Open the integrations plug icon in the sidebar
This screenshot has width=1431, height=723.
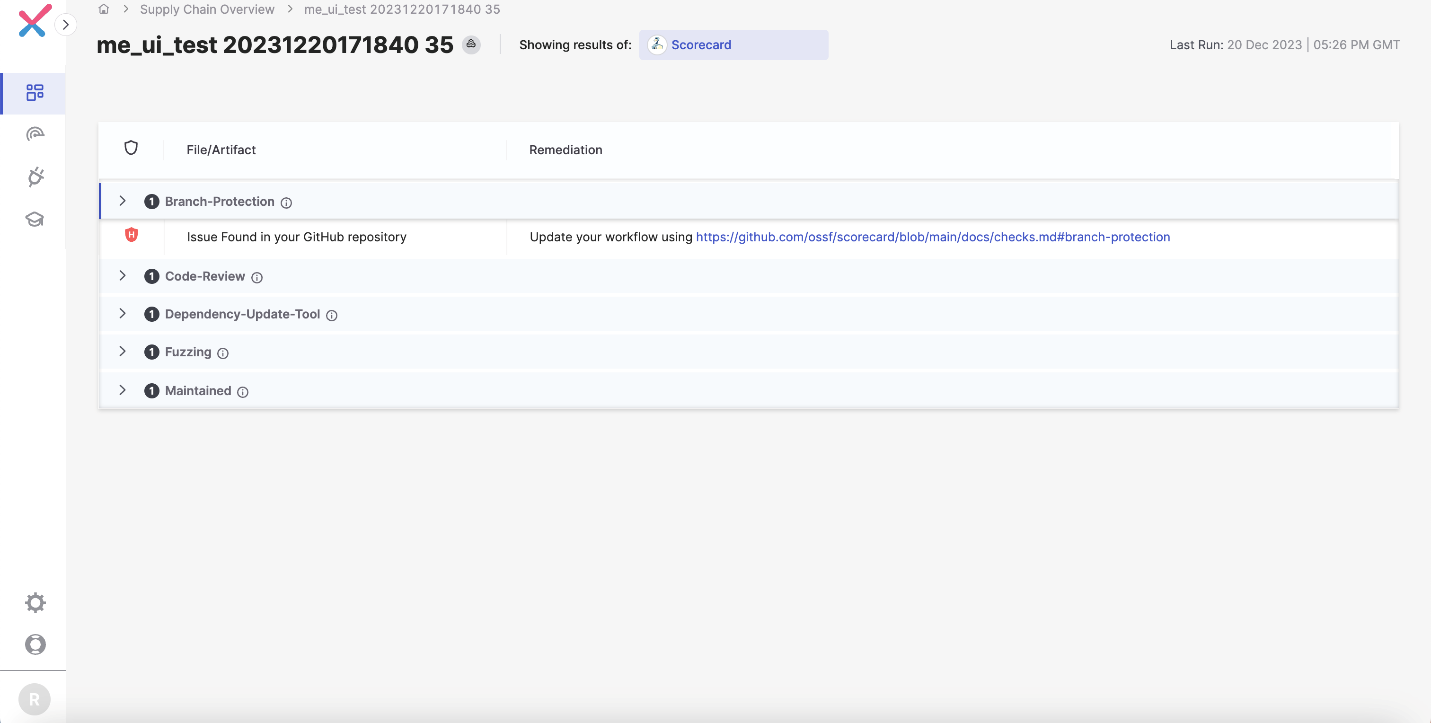click(35, 177)
